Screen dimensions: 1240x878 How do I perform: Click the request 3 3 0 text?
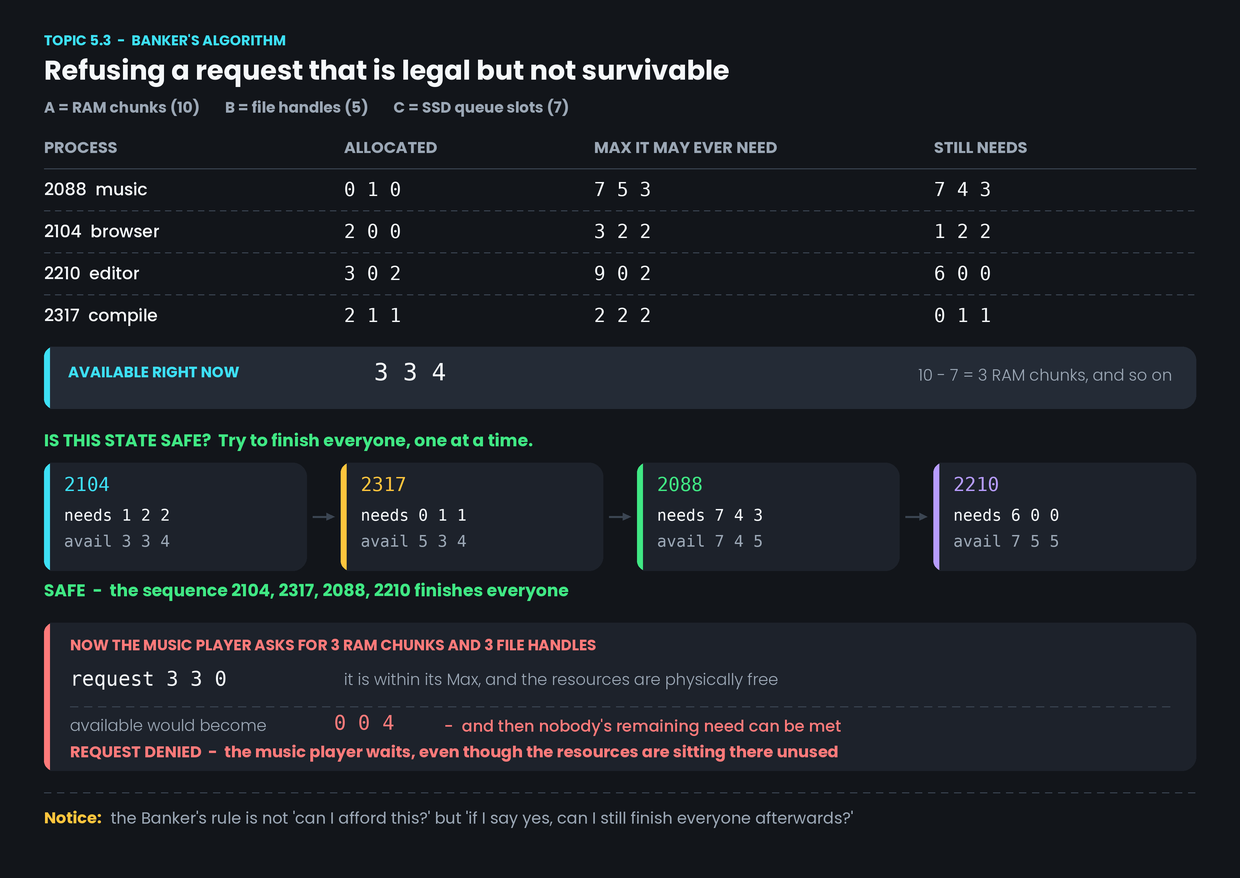[x=149, y=679]
